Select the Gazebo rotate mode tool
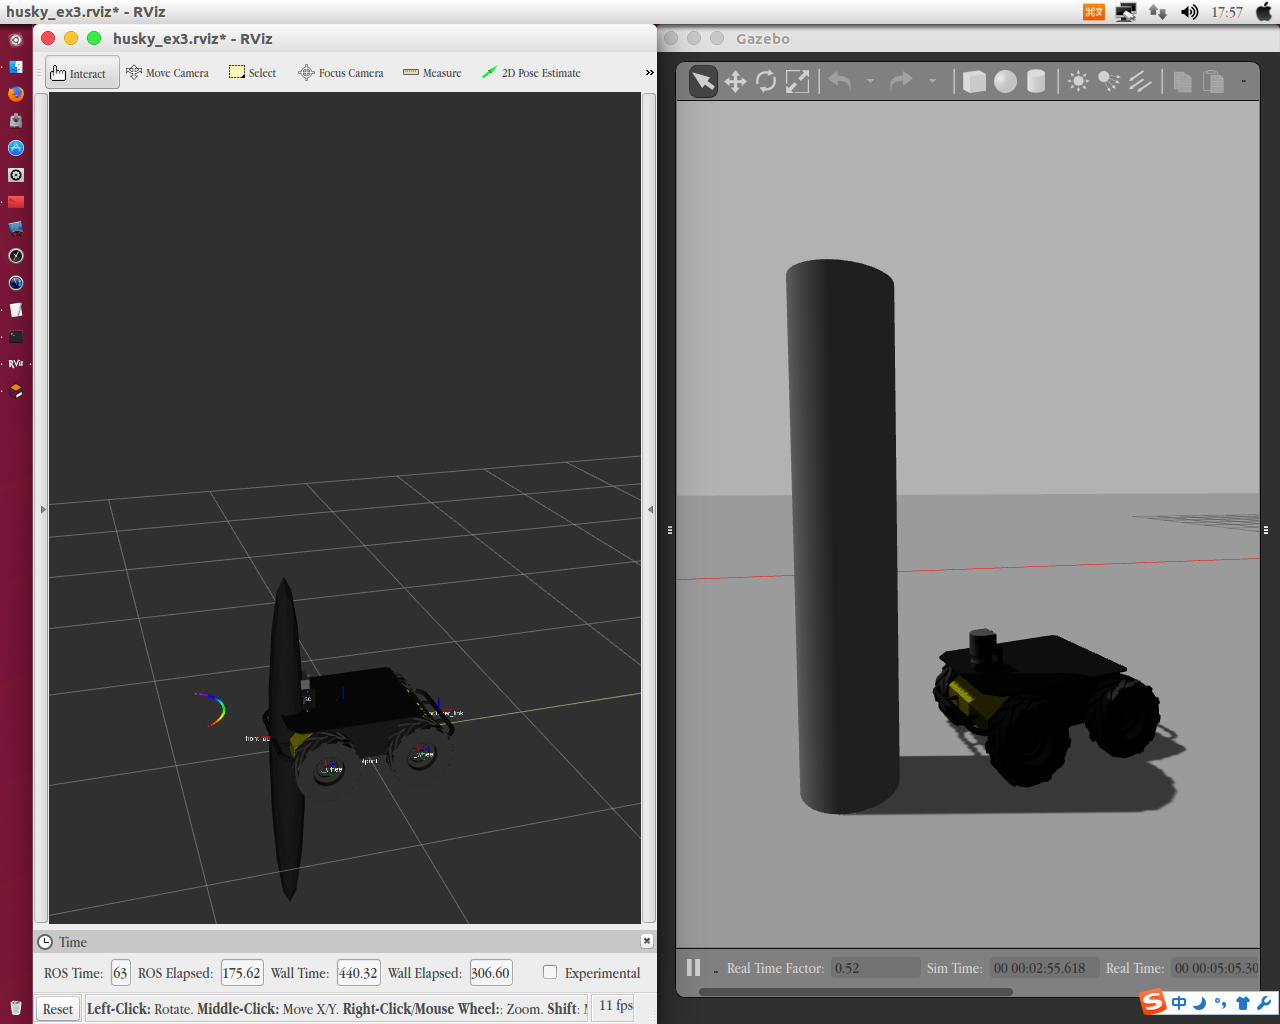1280x1024 pixels. 766,81
